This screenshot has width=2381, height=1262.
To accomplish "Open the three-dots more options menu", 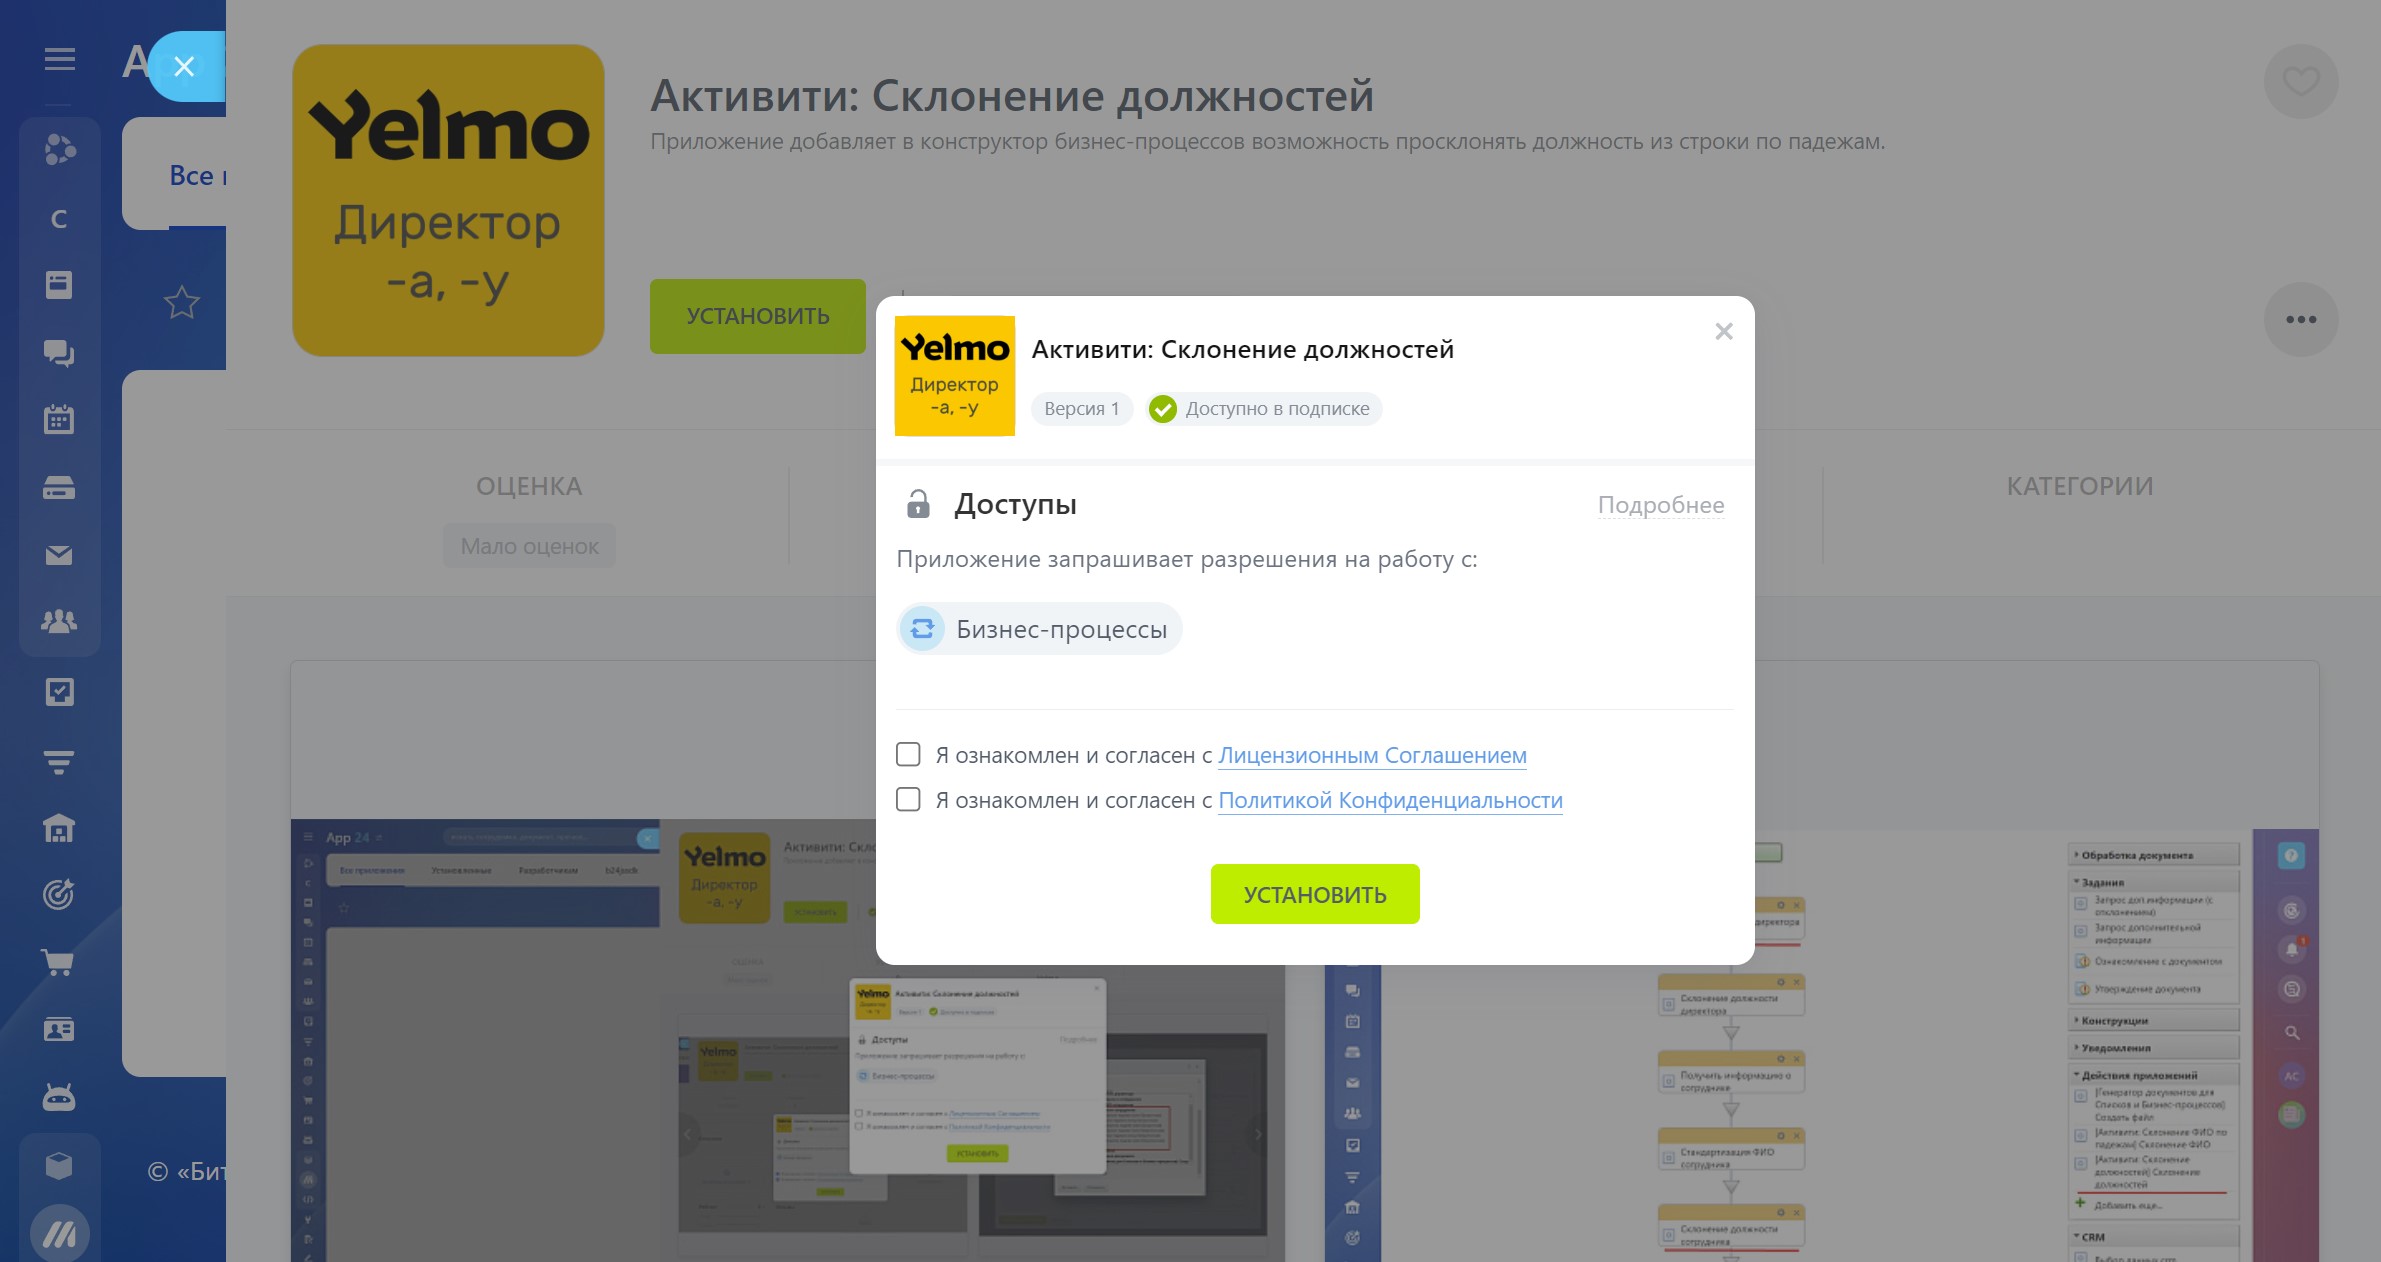I will point(2300,320).
